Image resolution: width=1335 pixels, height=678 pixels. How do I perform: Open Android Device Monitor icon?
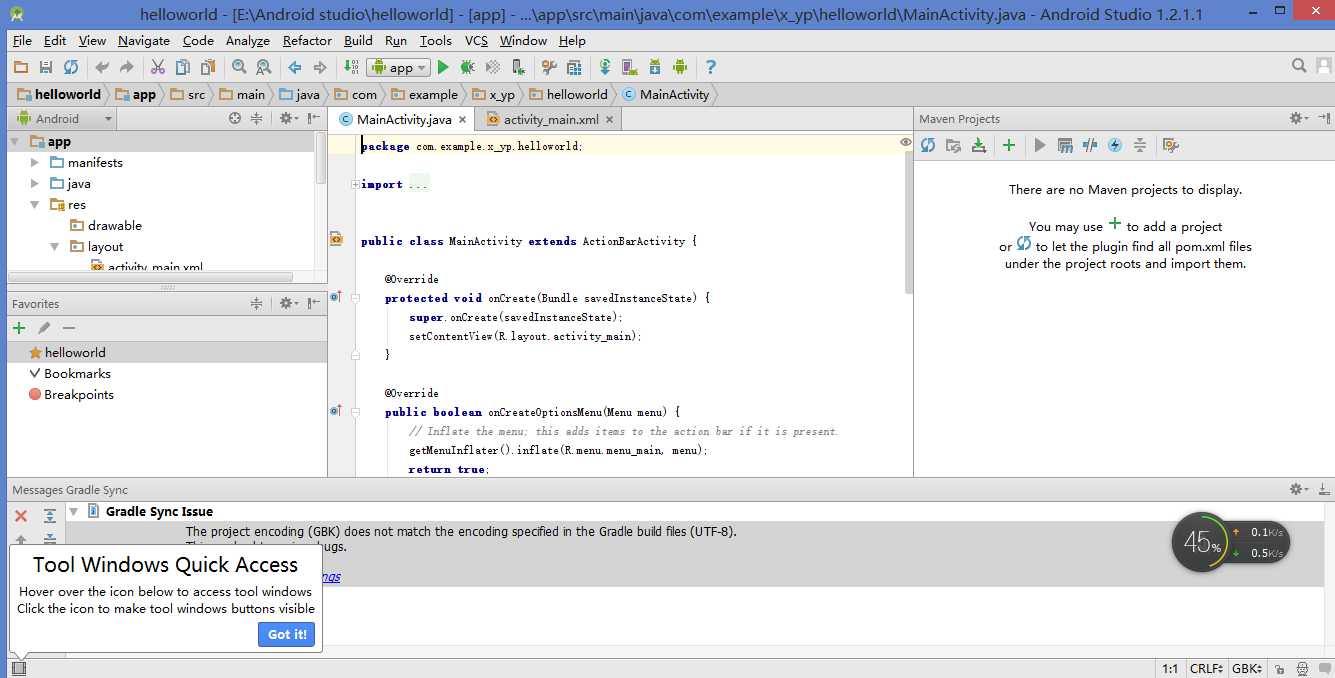[680, 67]
